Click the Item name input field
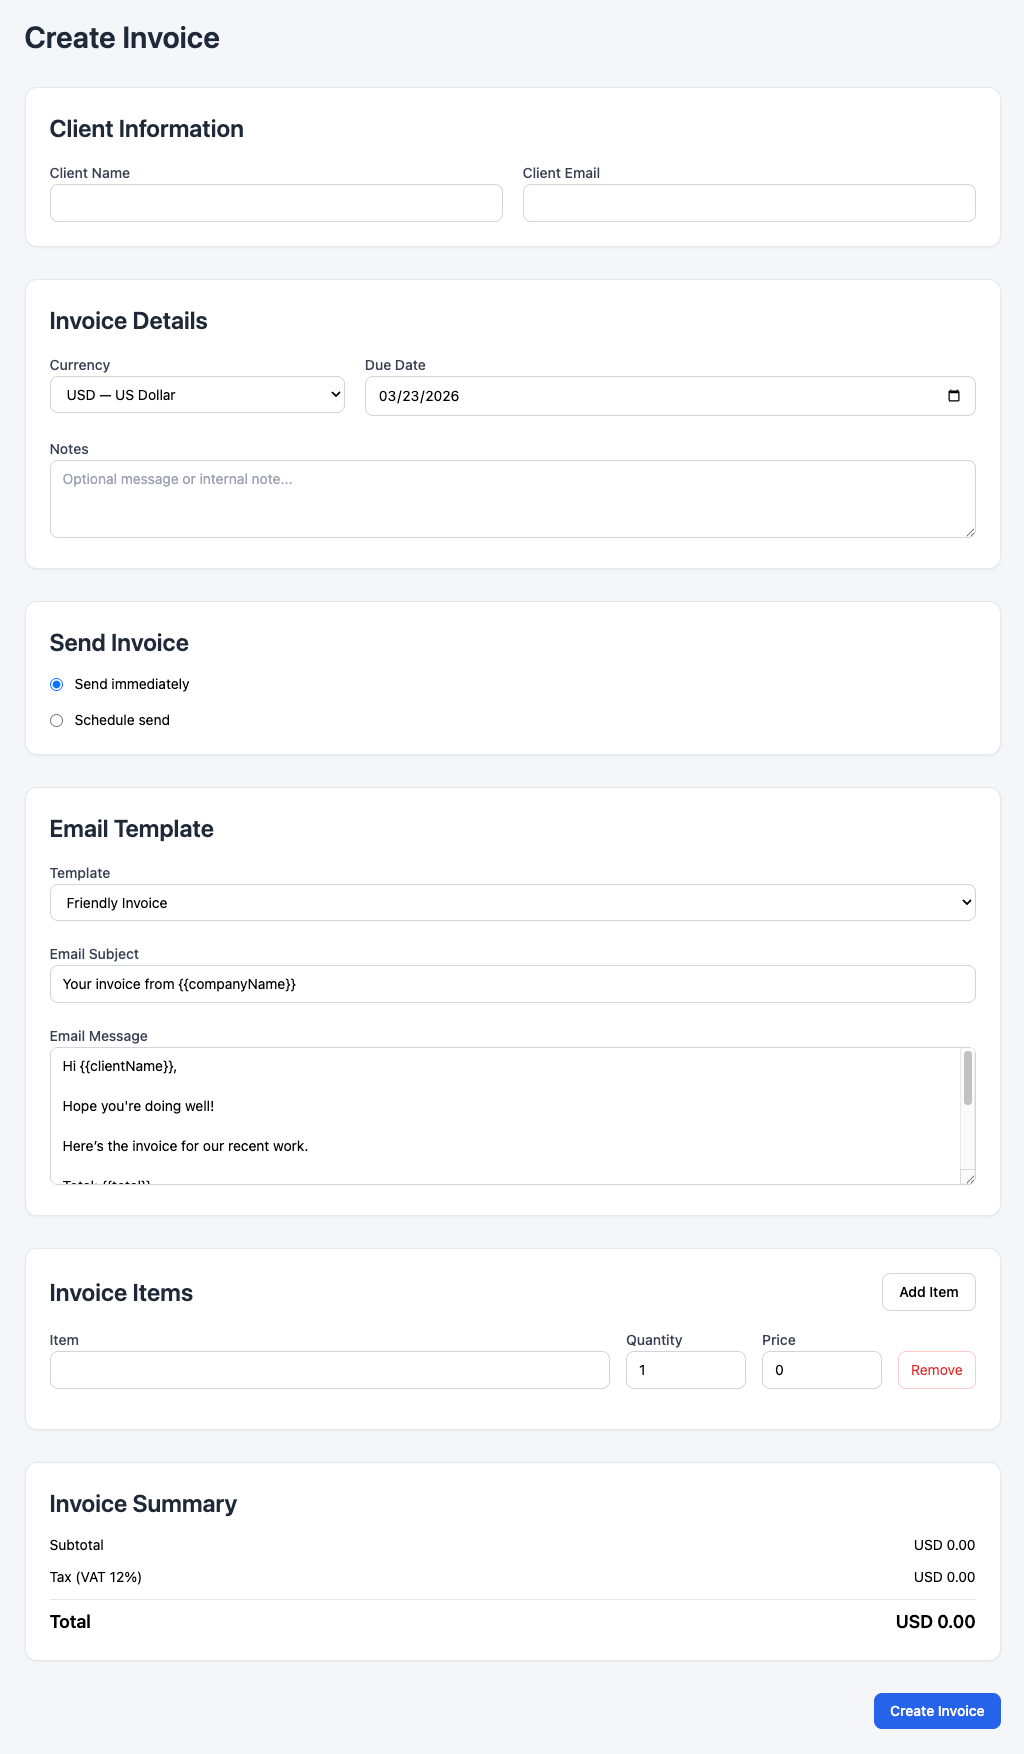This screenshot has height=1754, width=1024. (330, 1370)
